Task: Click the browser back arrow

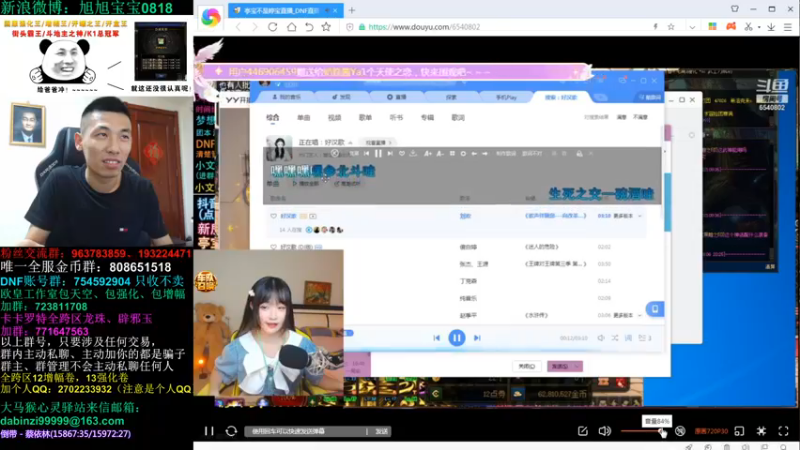Action: pos(238,27)
